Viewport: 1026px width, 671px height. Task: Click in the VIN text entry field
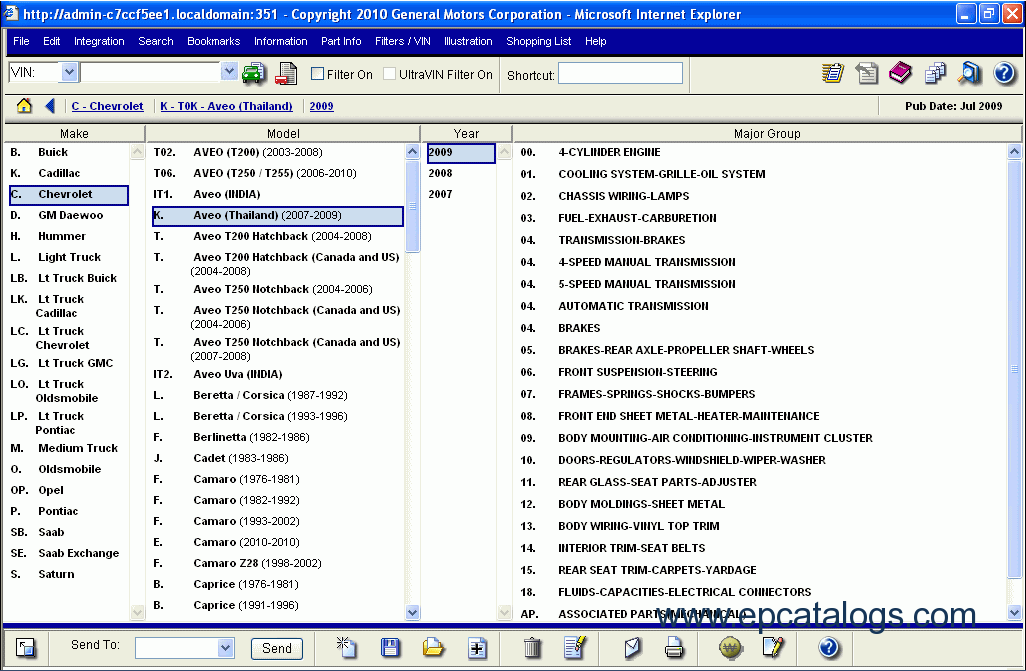150,72
